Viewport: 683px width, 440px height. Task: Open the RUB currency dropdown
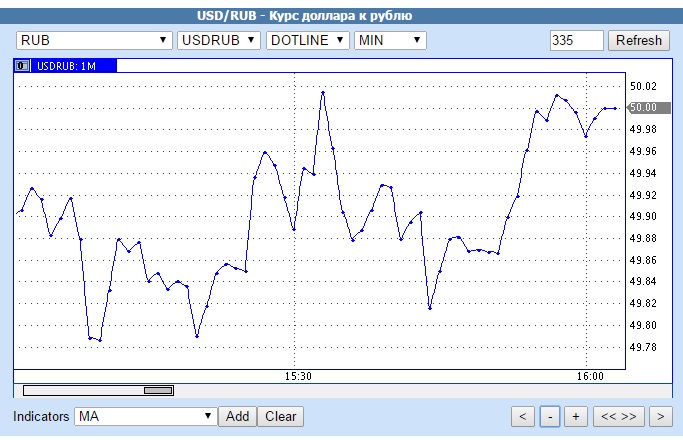coord(94,41)
